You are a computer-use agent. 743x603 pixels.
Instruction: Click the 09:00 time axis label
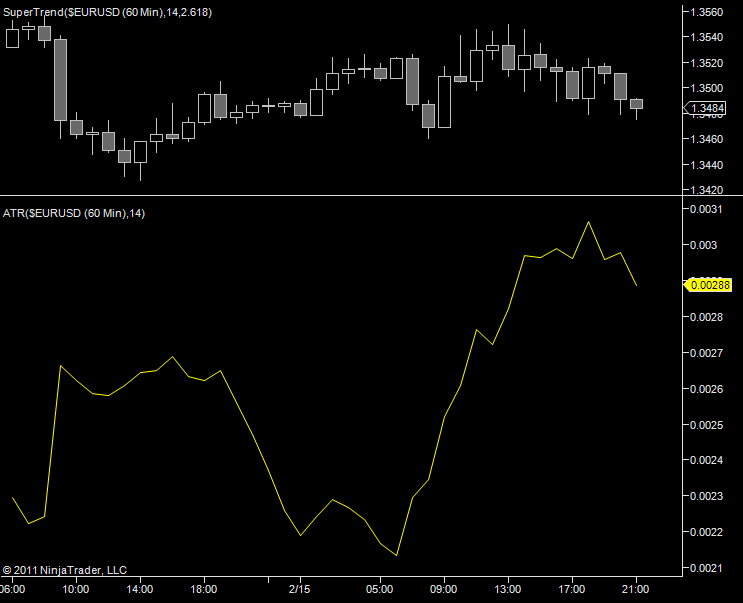444,589
